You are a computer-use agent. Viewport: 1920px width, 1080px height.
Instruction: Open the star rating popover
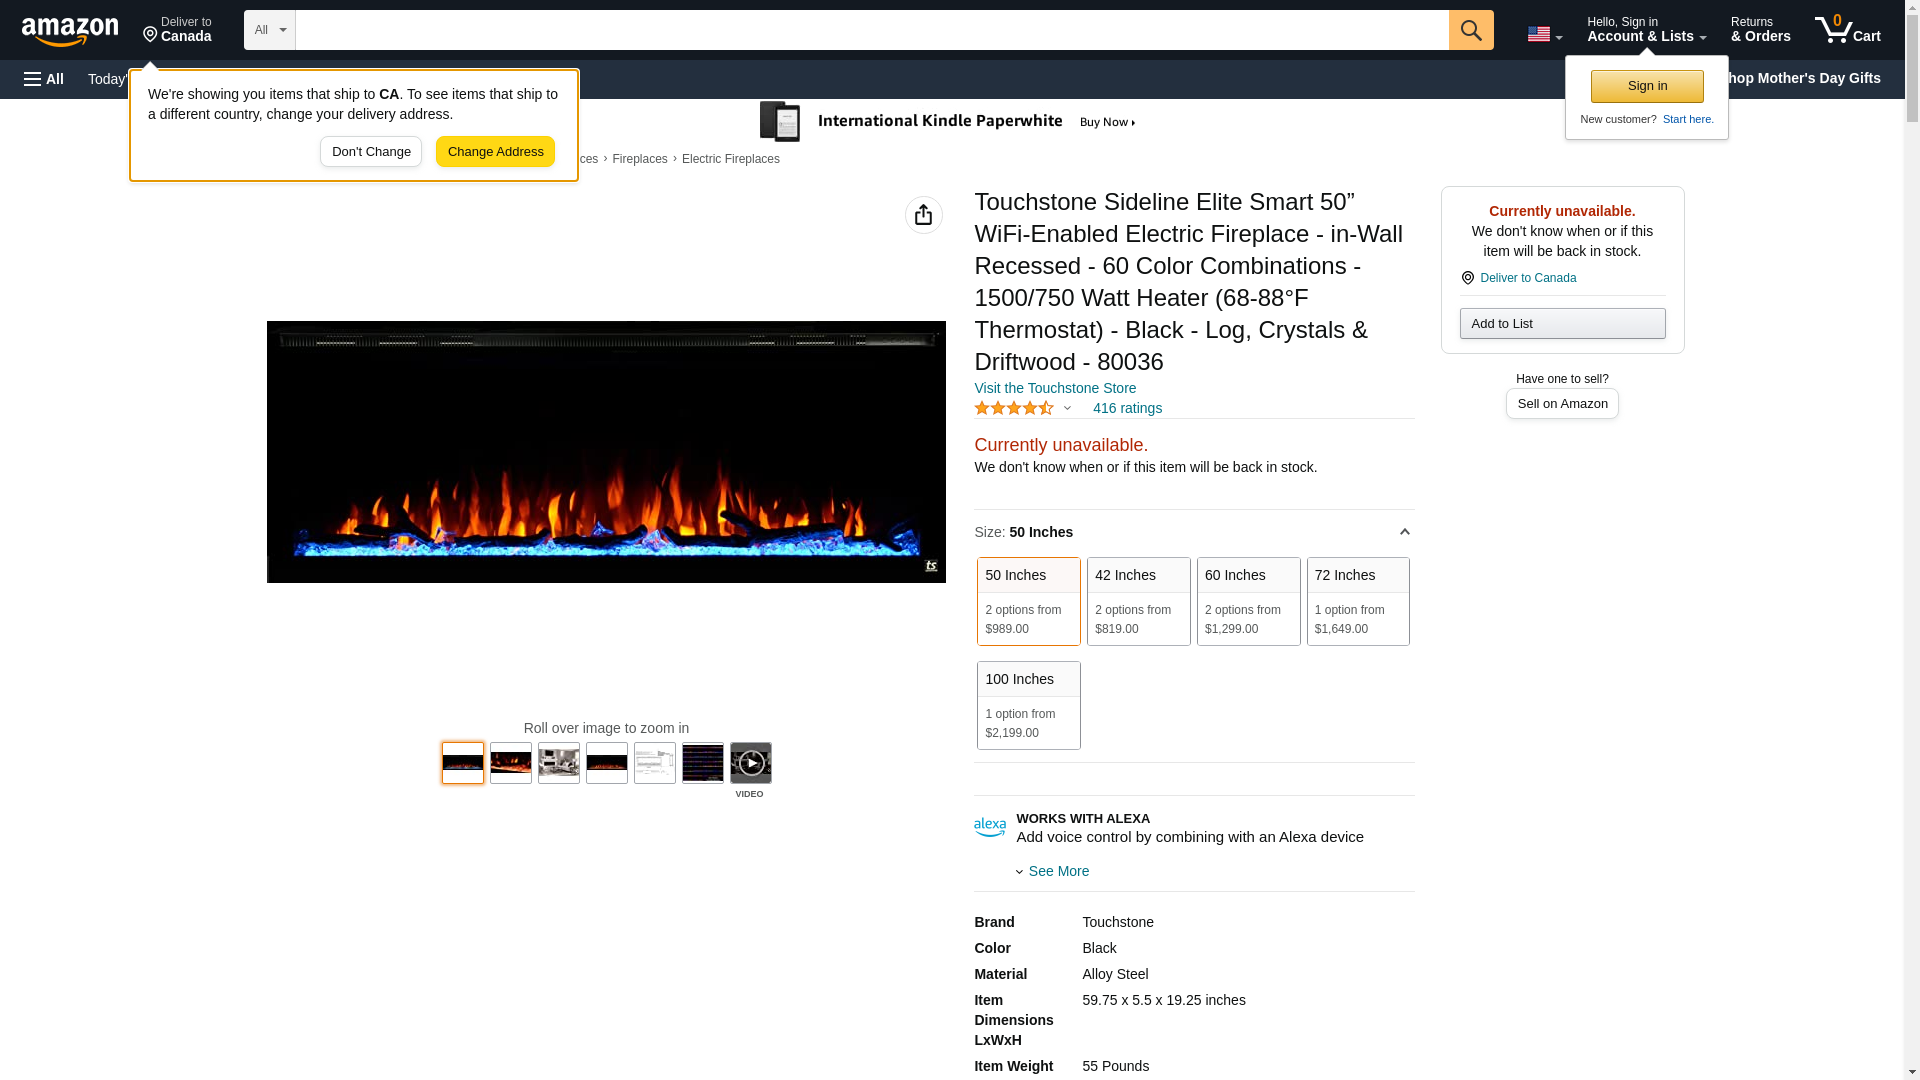(1022, 408)
